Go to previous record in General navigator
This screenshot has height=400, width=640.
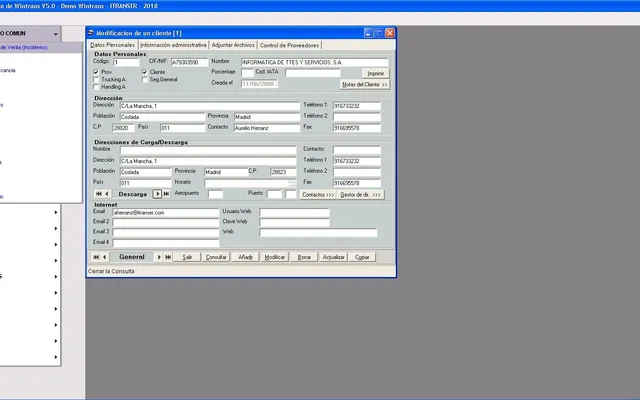[104, 257]
